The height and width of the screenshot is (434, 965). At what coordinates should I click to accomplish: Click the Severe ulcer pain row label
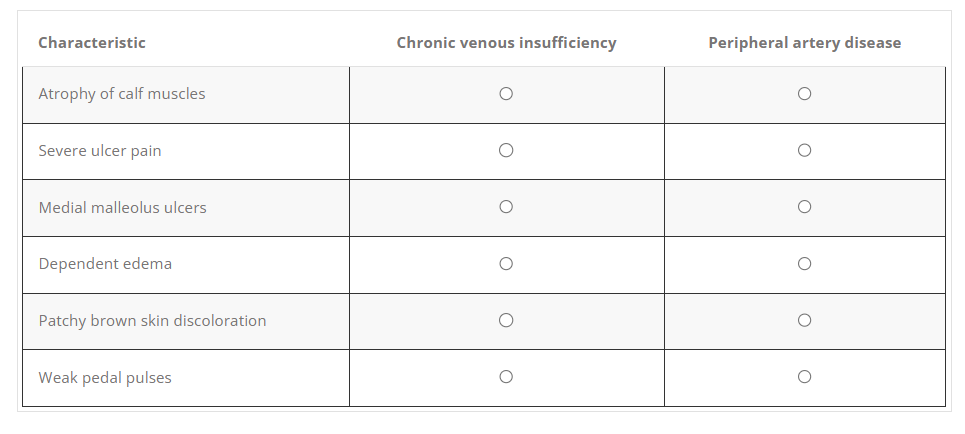pos(100,151)
